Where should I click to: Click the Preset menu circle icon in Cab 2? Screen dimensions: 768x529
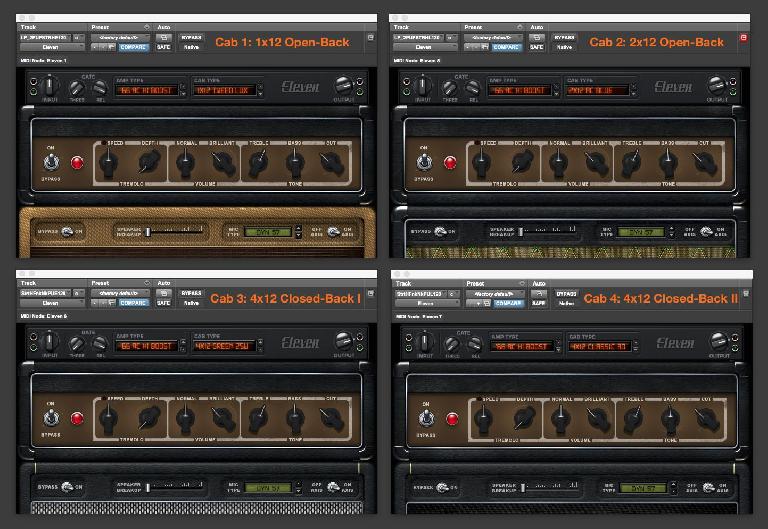click(x=520, y=27)
